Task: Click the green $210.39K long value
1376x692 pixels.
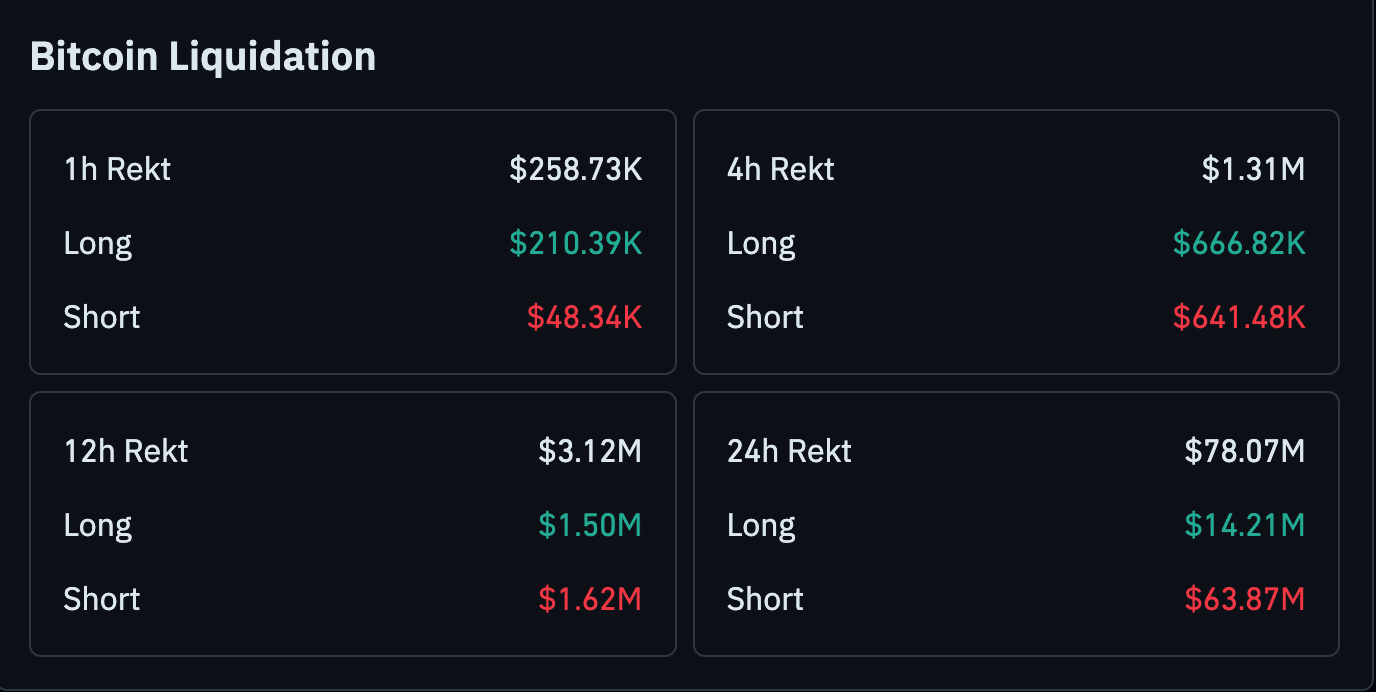Action: coord(575,243)
